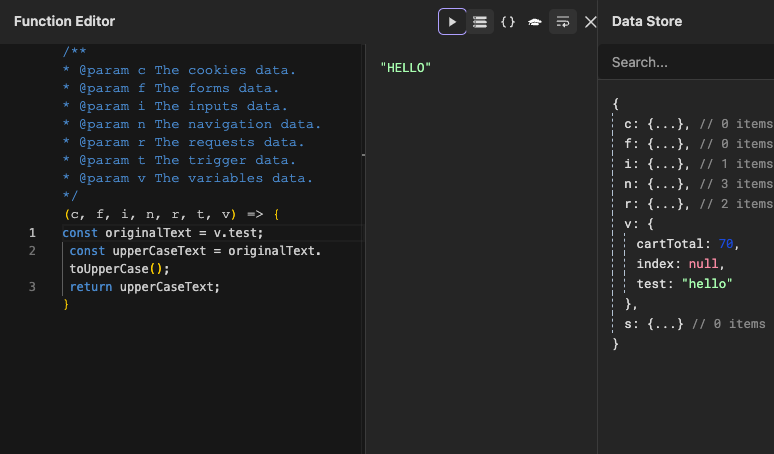Select the index null value
774x454 pixels.
tap(703, 264)
